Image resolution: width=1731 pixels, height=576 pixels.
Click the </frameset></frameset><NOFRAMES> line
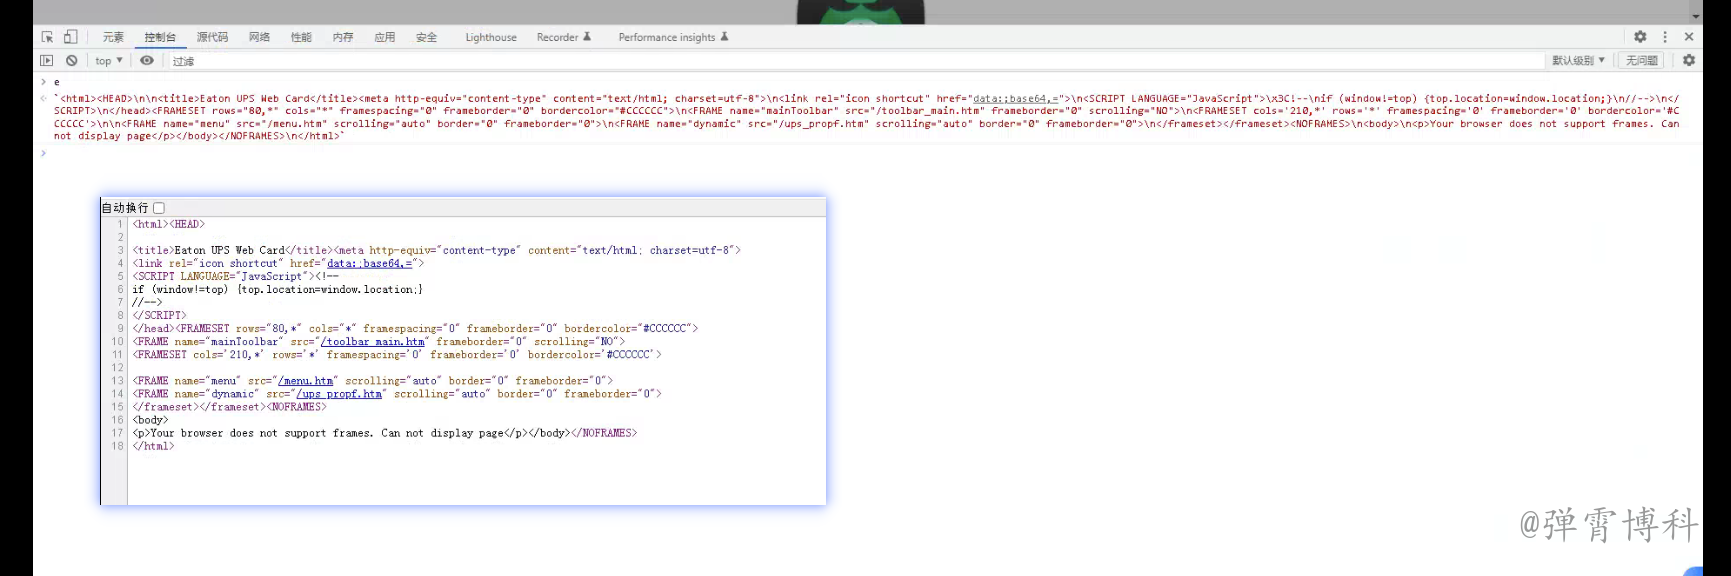(229, 407)
